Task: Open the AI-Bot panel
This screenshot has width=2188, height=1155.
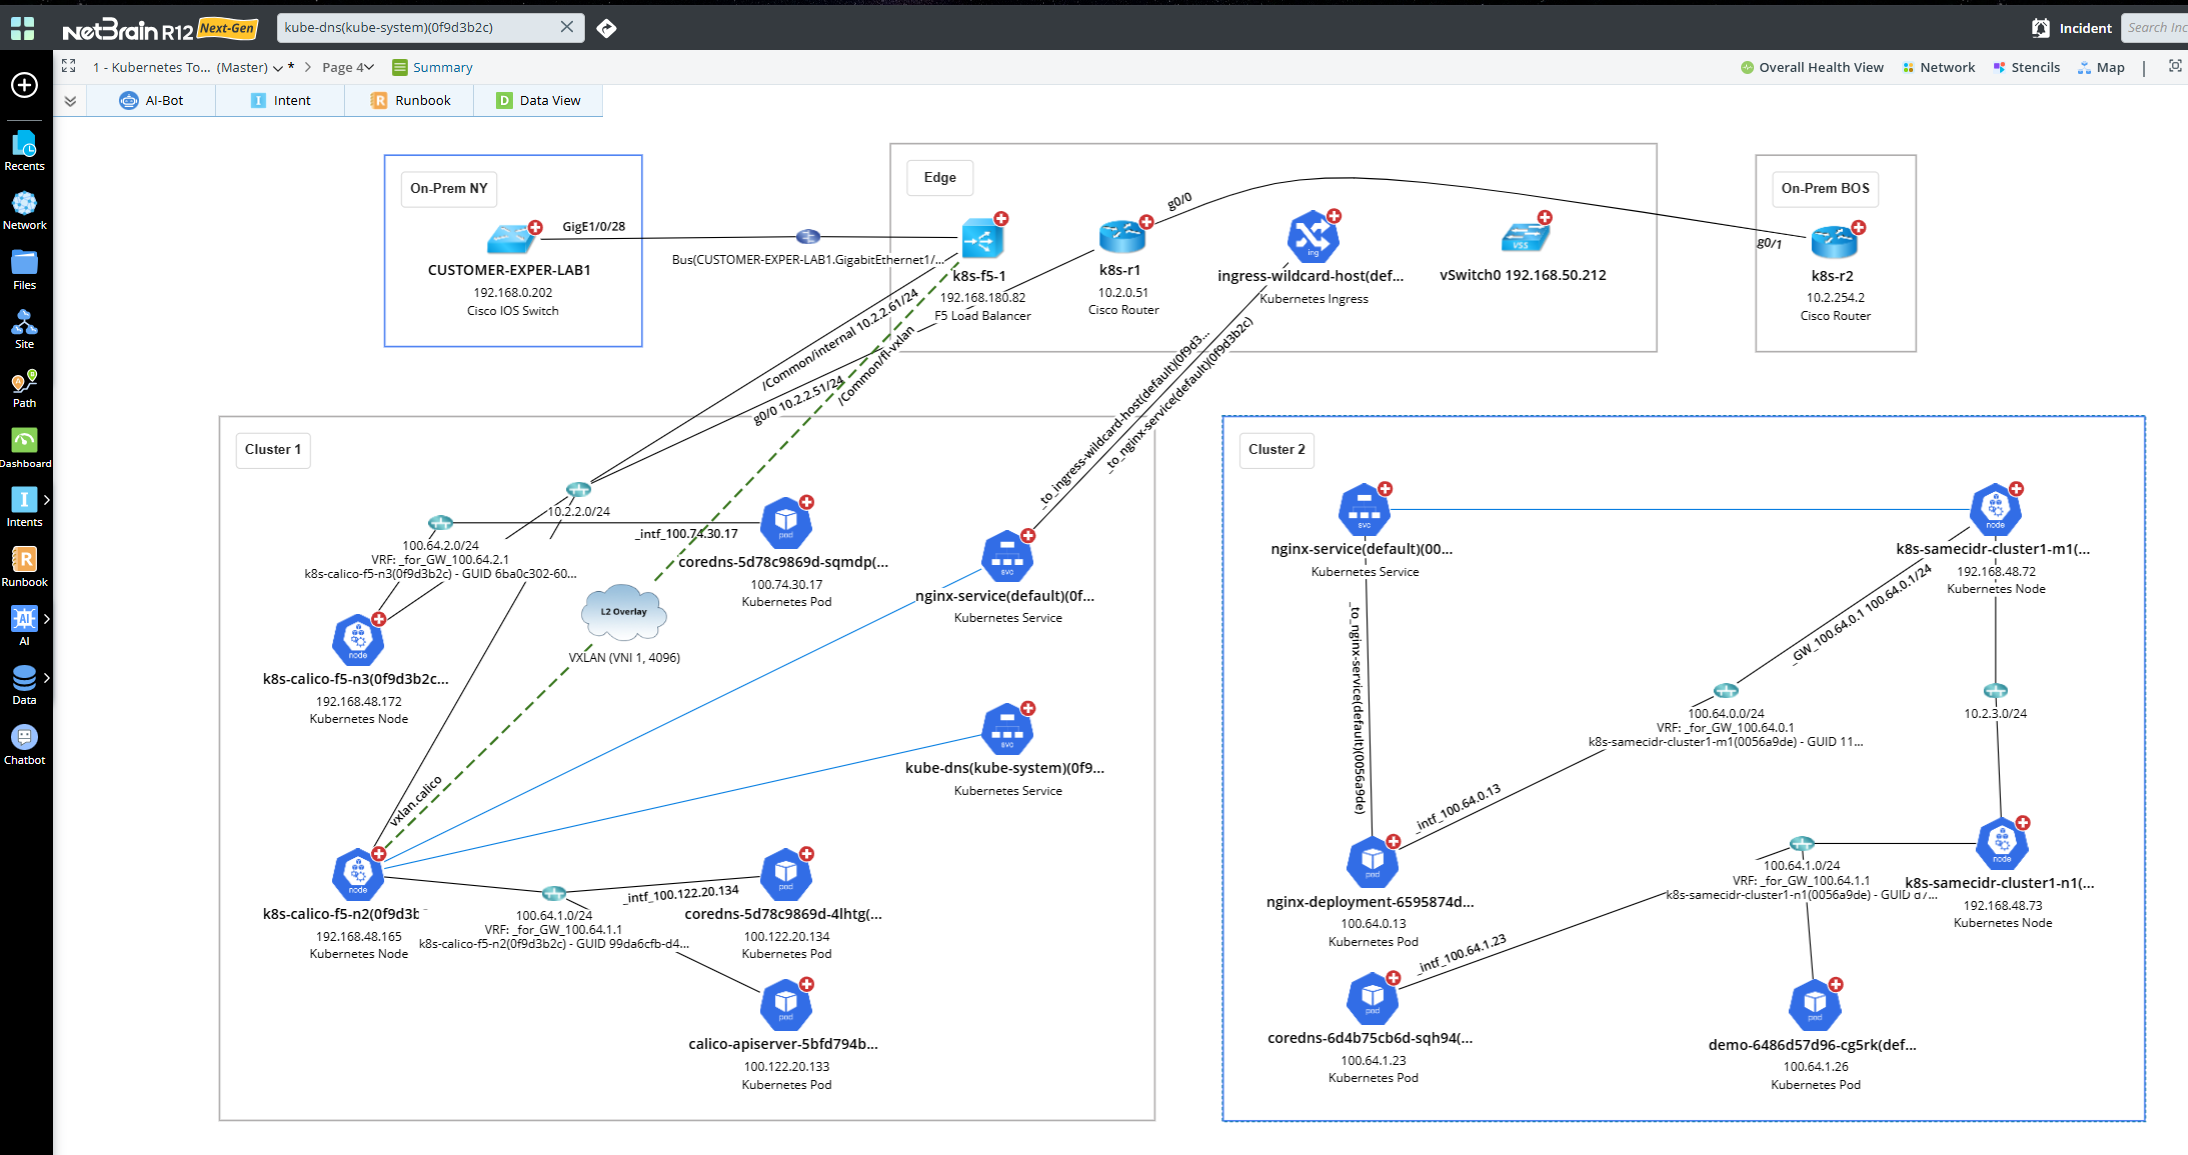Action: click(x=150, y=100)
